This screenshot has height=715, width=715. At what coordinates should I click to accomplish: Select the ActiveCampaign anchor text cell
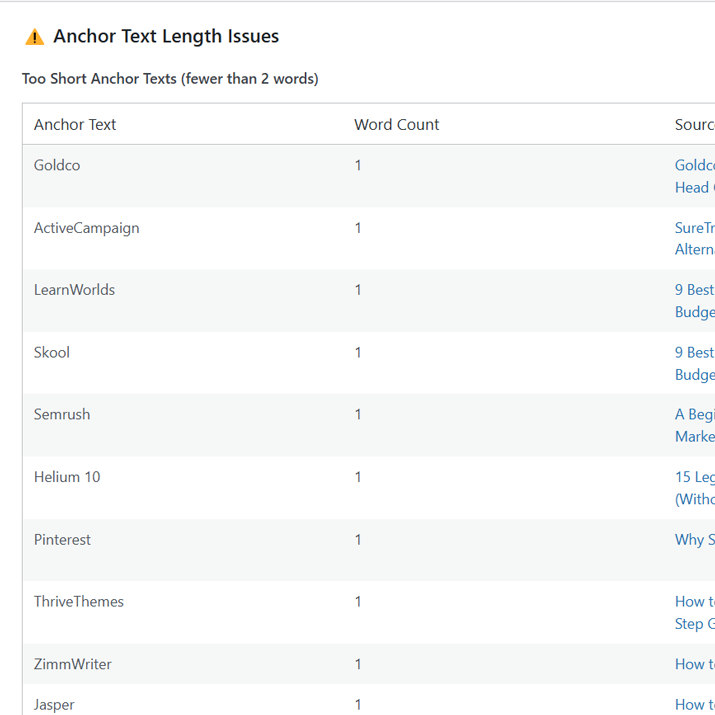87,228
